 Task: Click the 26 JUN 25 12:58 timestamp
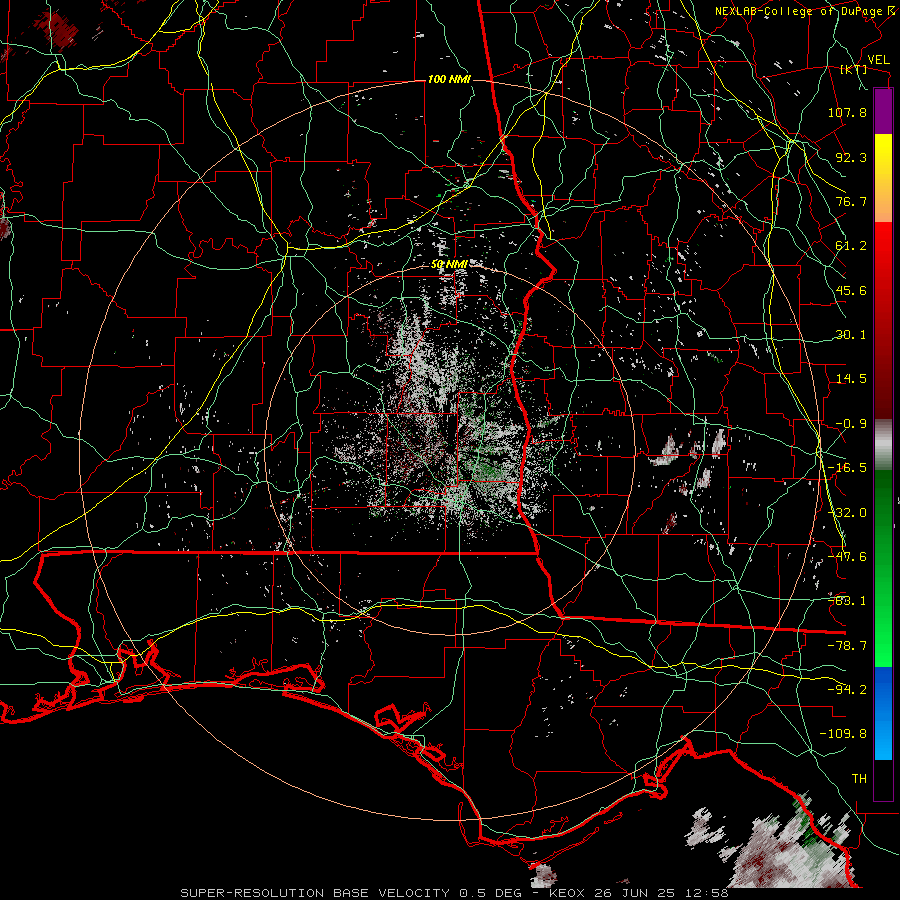664,893
